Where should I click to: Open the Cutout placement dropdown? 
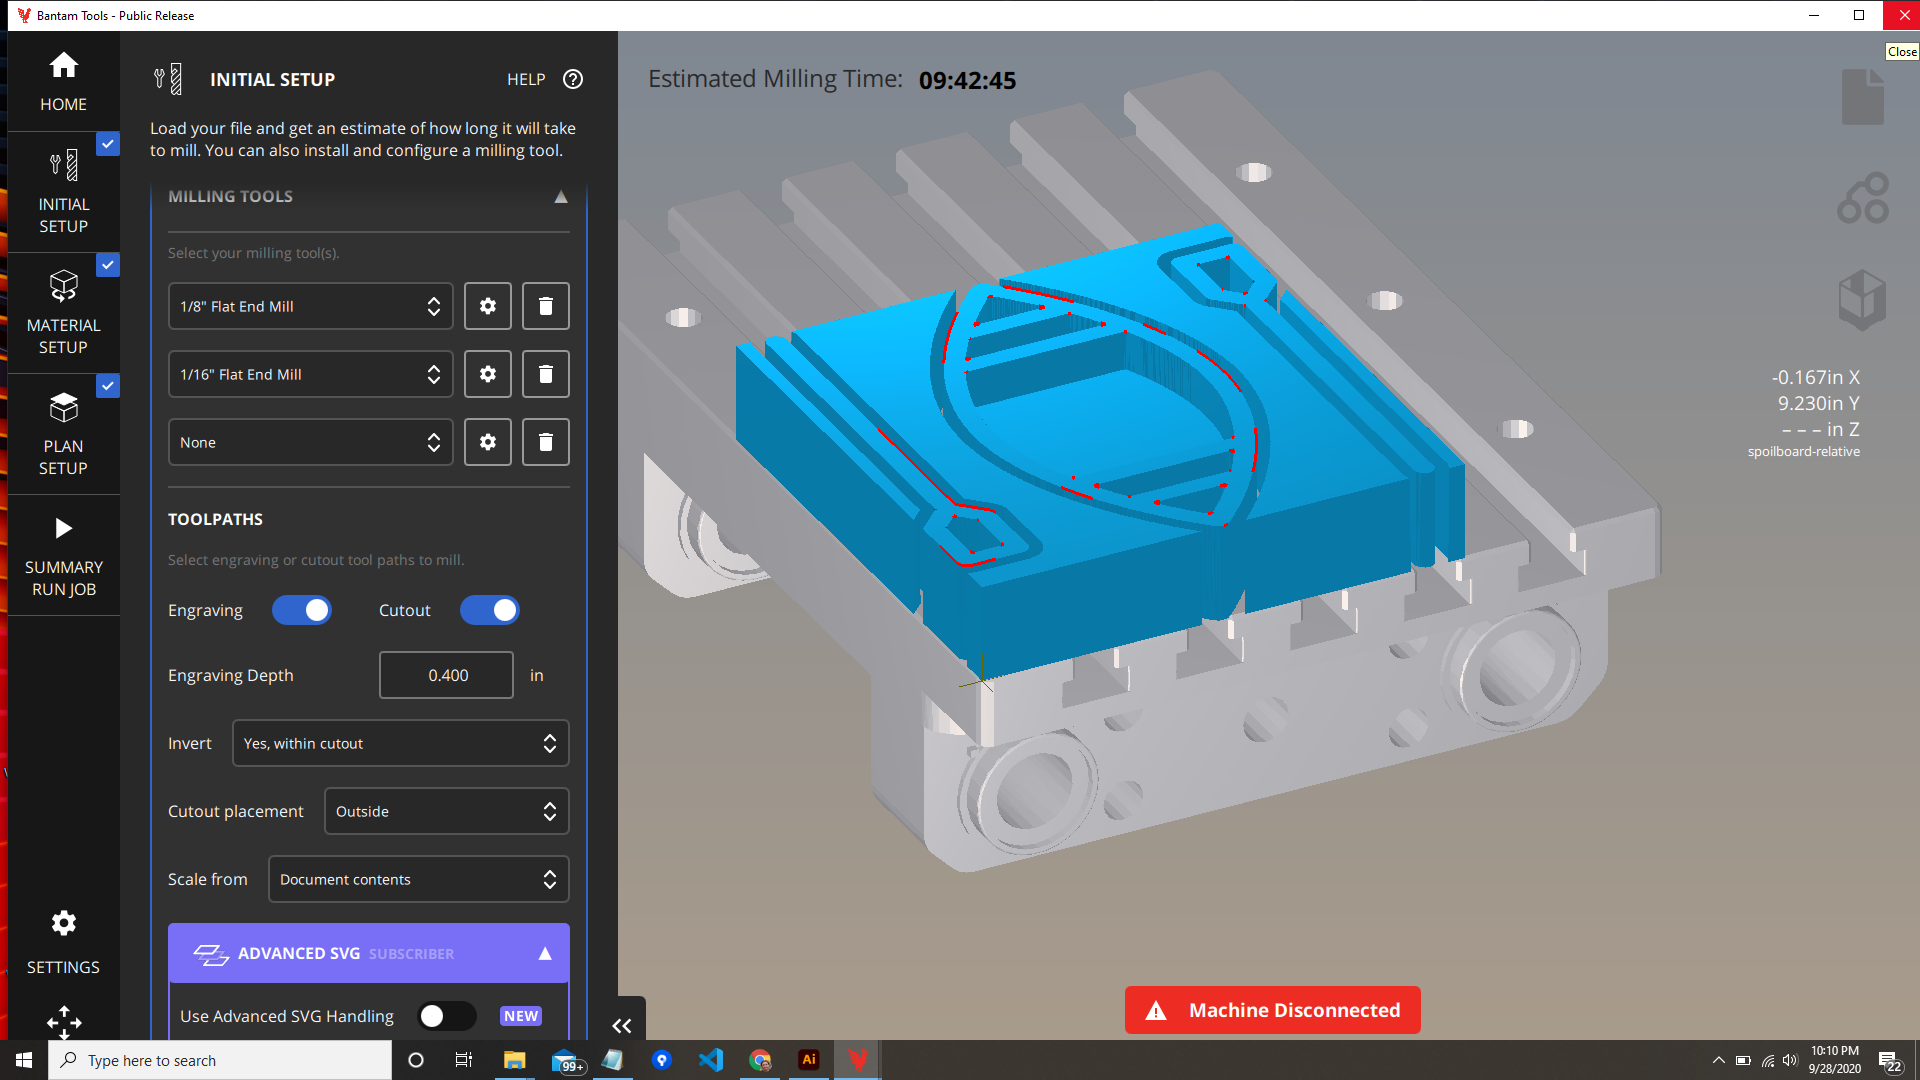tap(447, 811)
